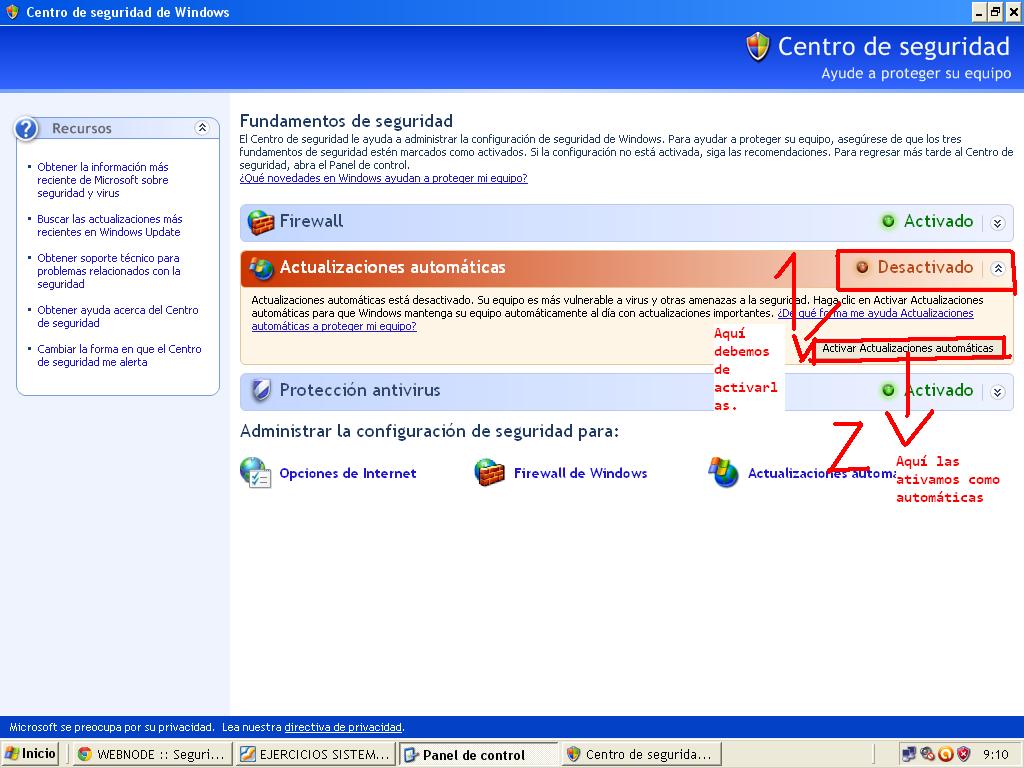Open the Inicio start menu

coord(31,754)
